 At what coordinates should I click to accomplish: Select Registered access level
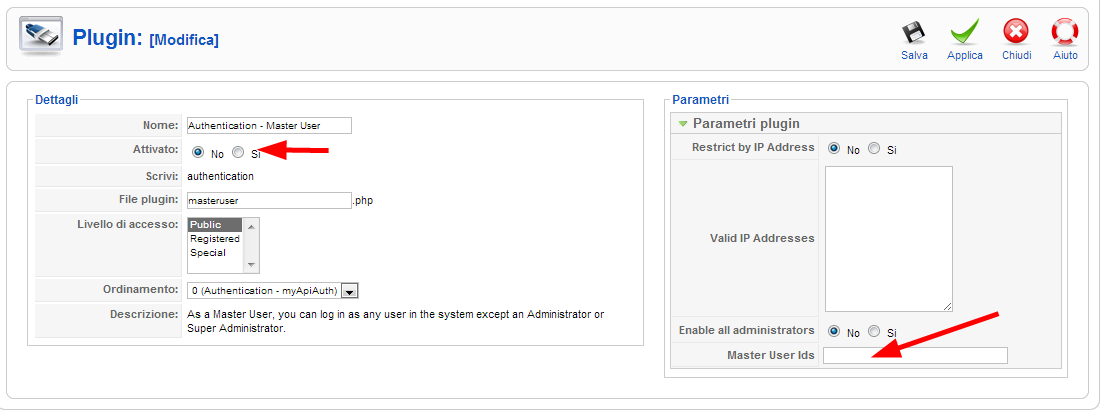pos(215,239)
